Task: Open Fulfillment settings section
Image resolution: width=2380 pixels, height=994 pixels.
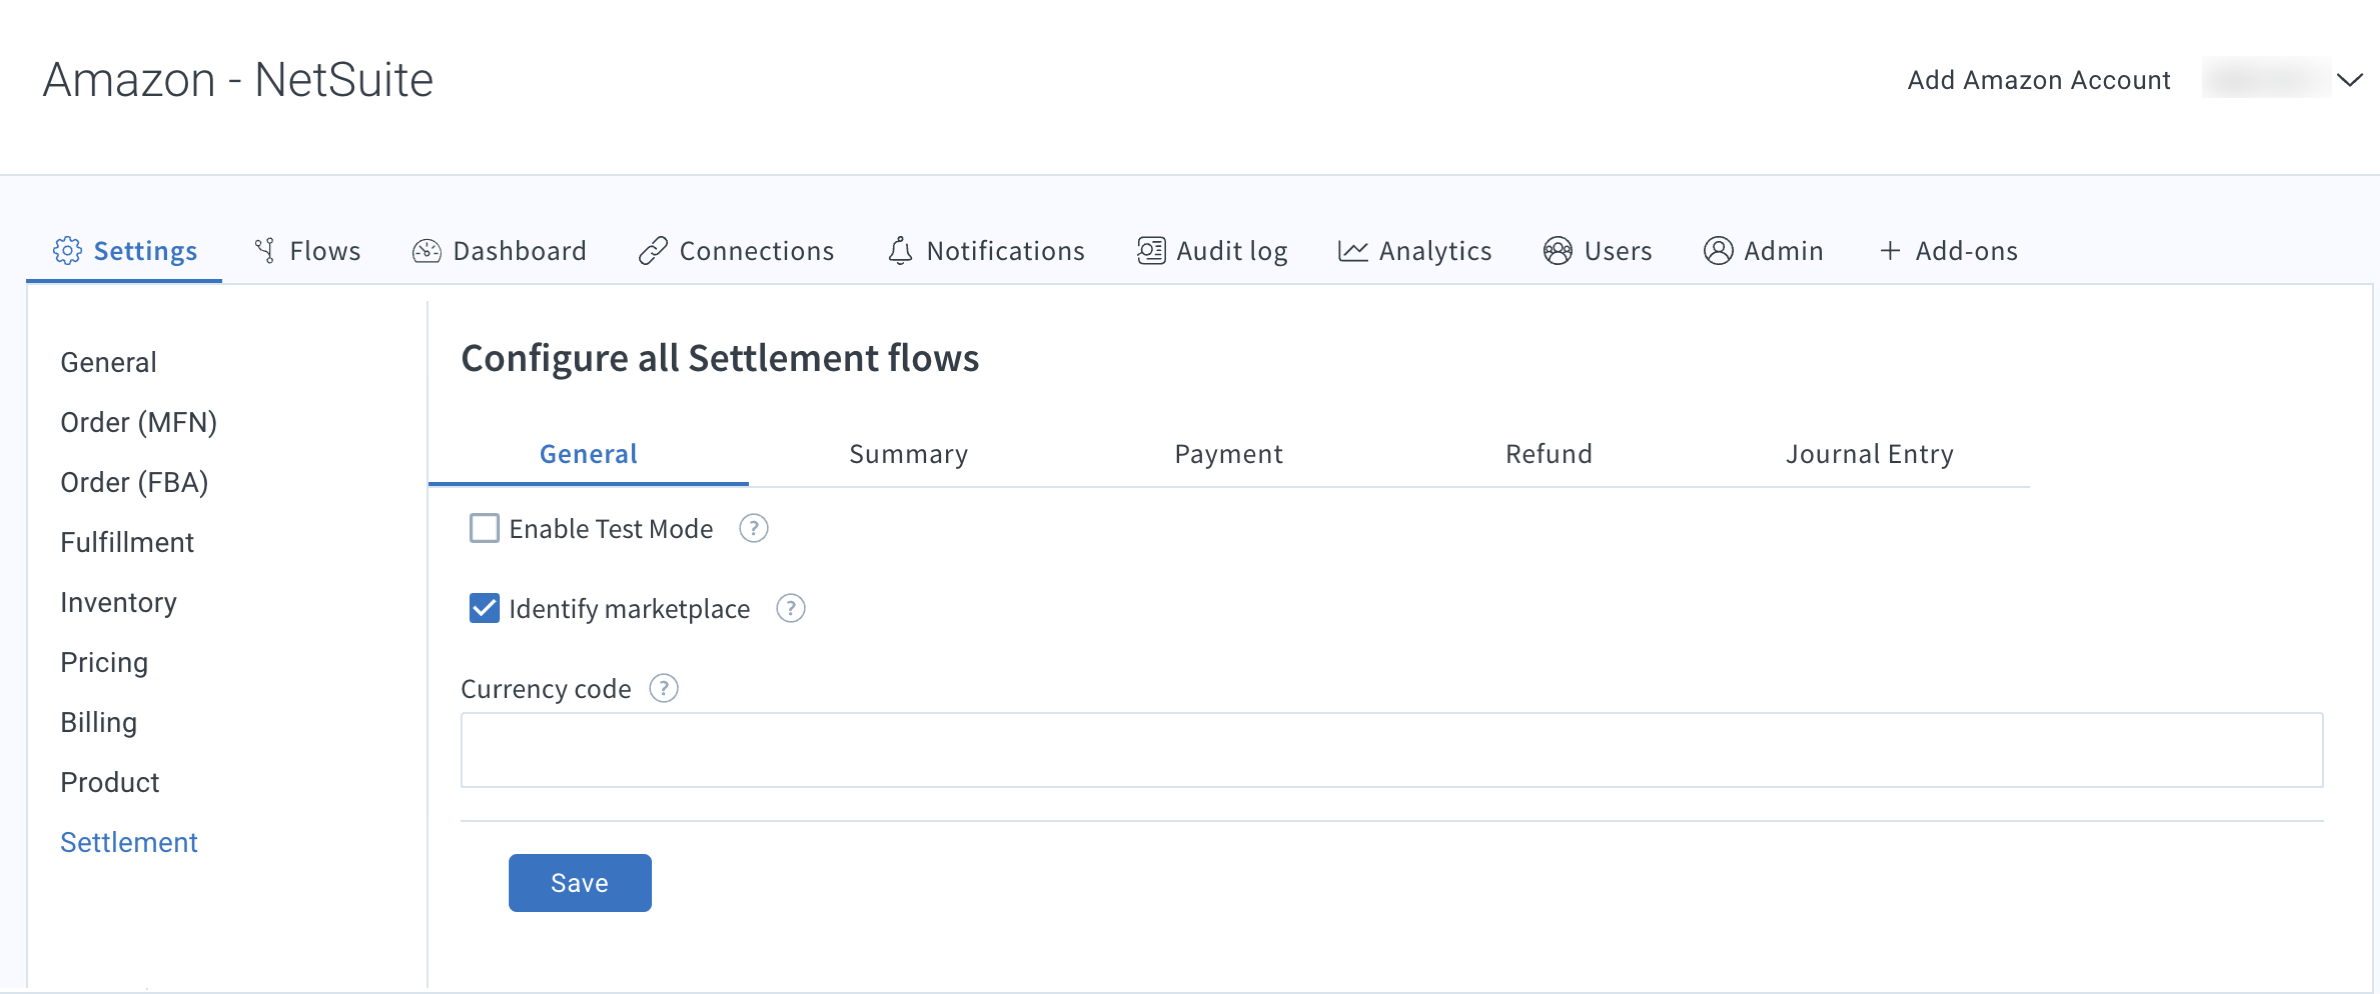Action: point(127,542)
